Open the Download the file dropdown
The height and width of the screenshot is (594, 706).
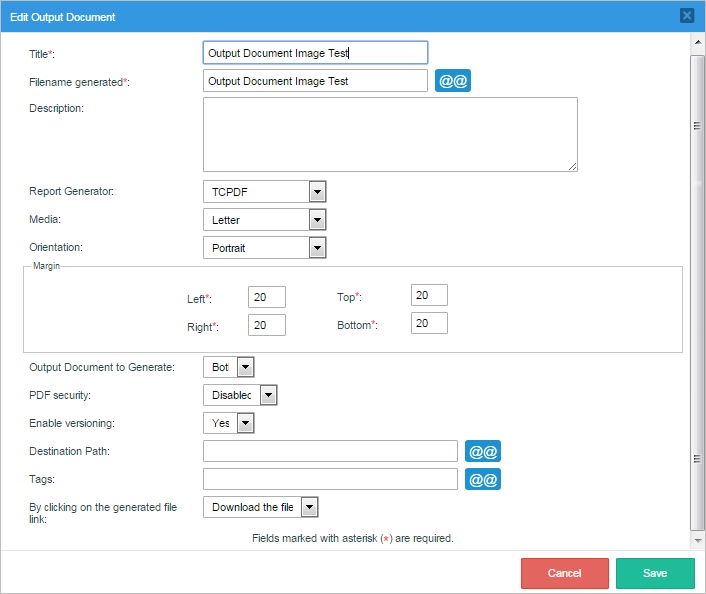point(260,507)
